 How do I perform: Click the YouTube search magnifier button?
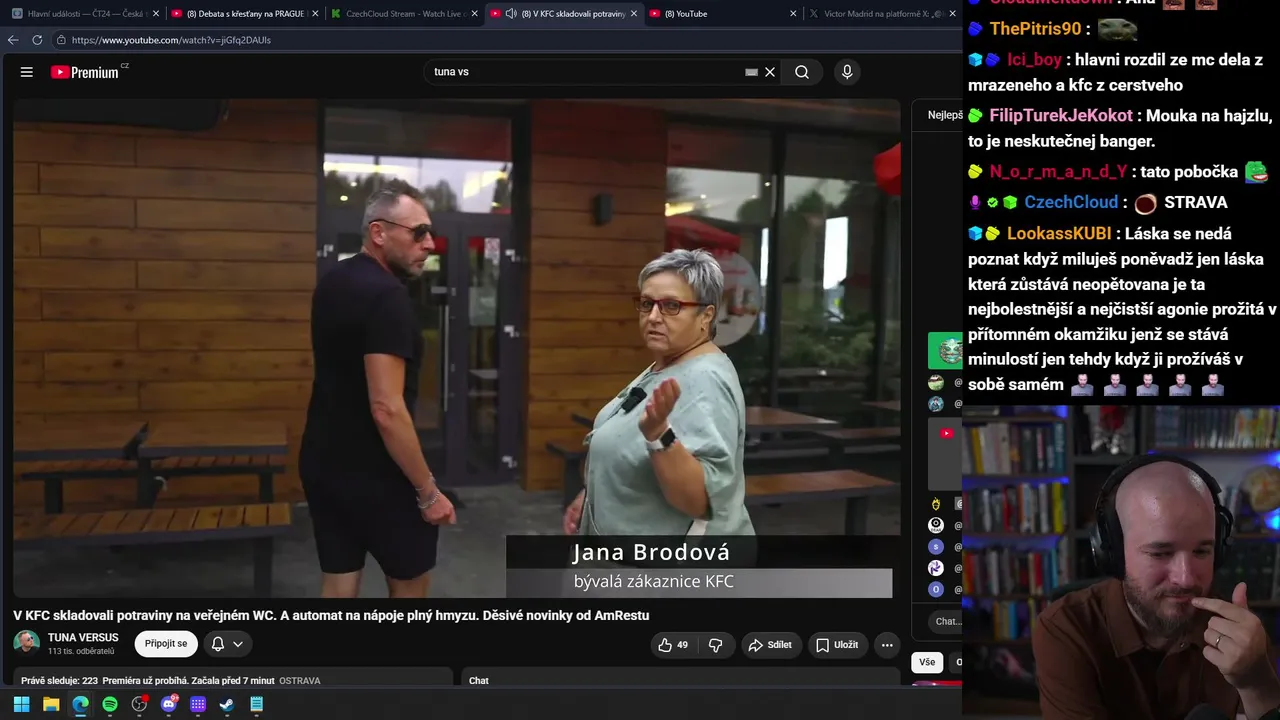[802, 72]
